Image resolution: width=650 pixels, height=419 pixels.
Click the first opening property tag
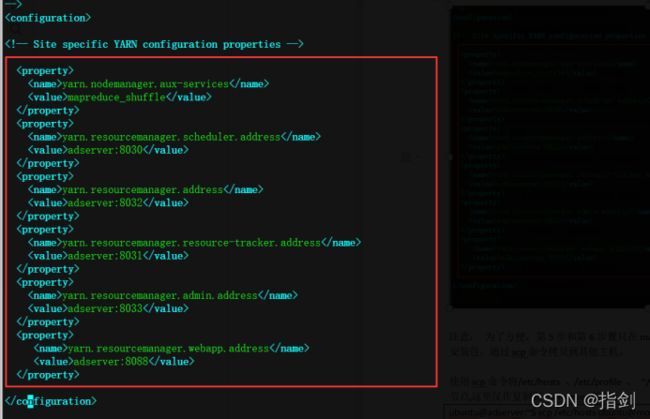point(45,71)
